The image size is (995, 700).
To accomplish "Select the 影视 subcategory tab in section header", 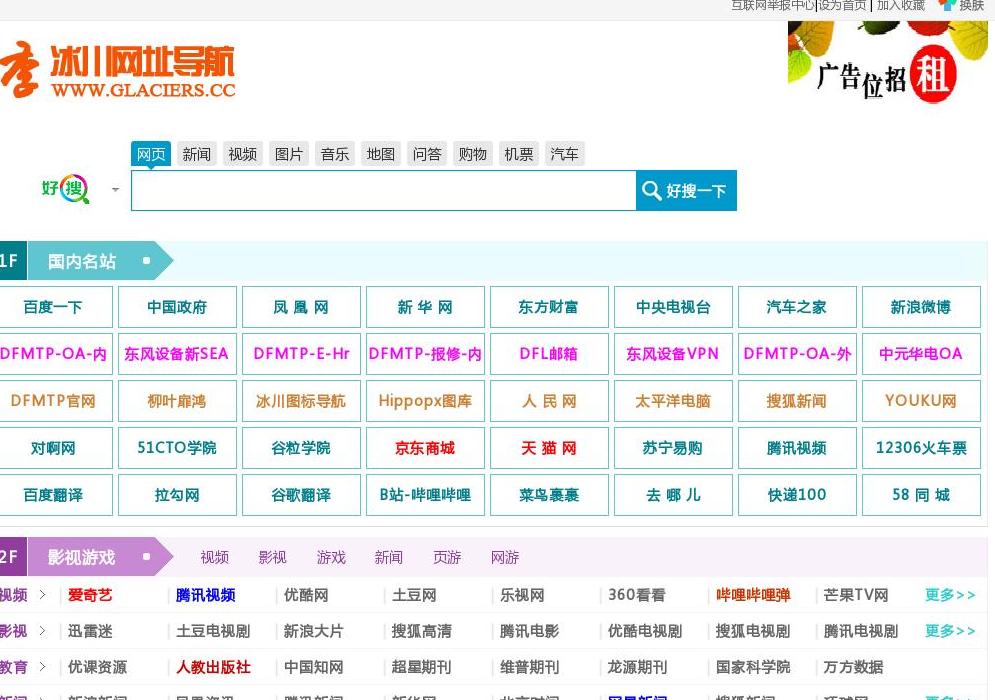I will [273, 557].
